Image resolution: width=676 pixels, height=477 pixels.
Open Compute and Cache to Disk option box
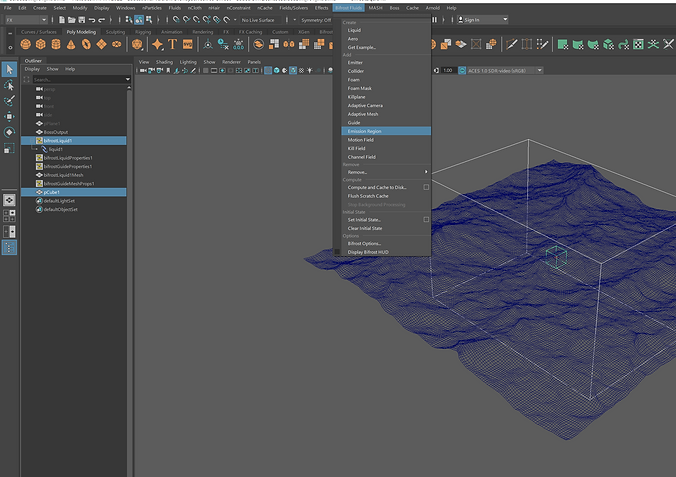pos(426,187)
